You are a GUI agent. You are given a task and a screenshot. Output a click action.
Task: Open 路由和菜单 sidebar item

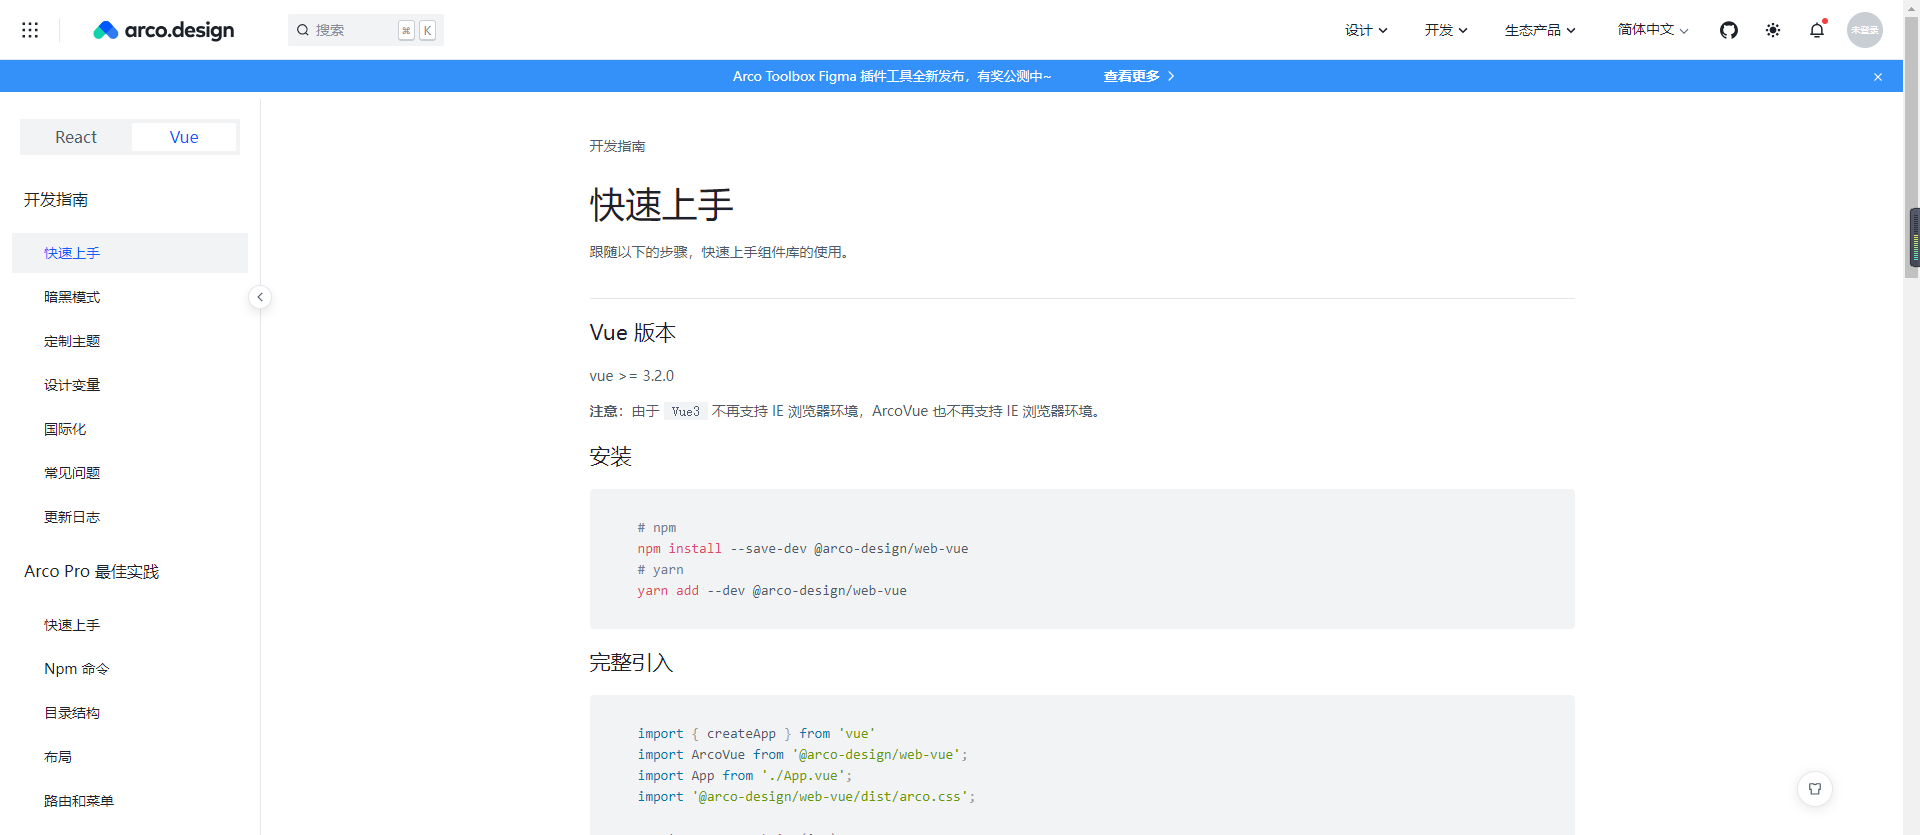tap(130, 801)
